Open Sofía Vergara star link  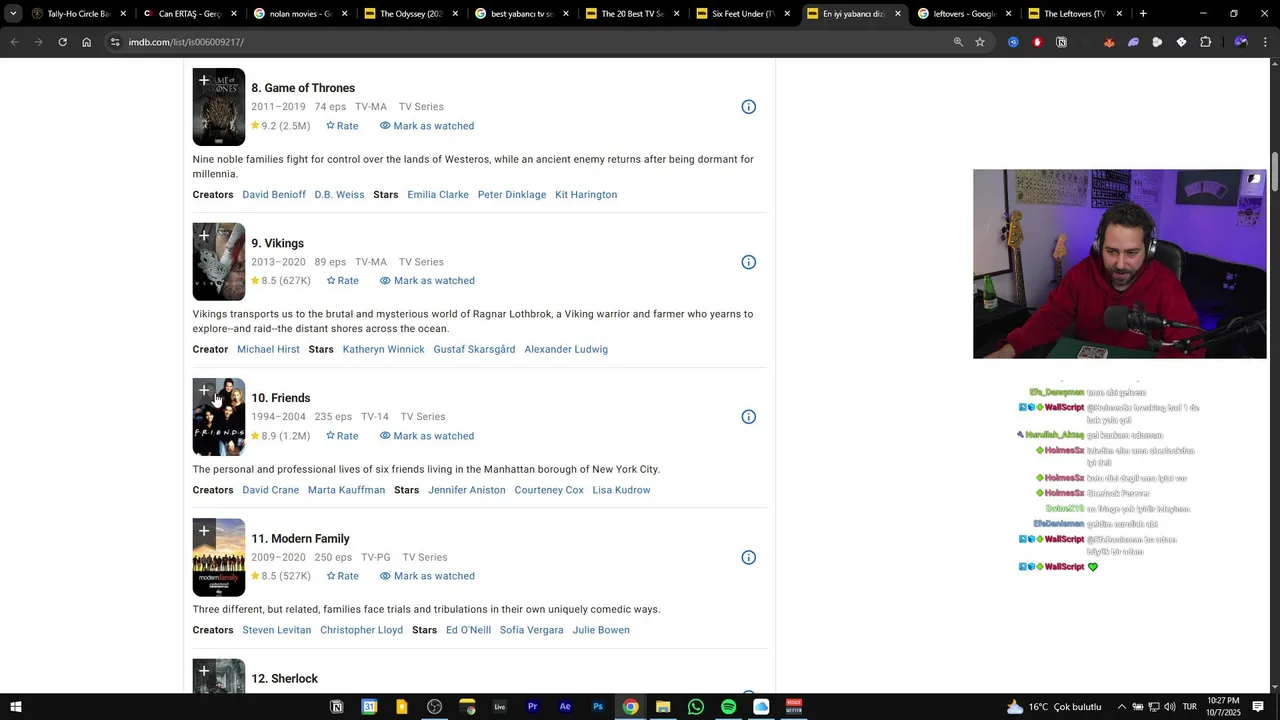click(x=531, y=630)
